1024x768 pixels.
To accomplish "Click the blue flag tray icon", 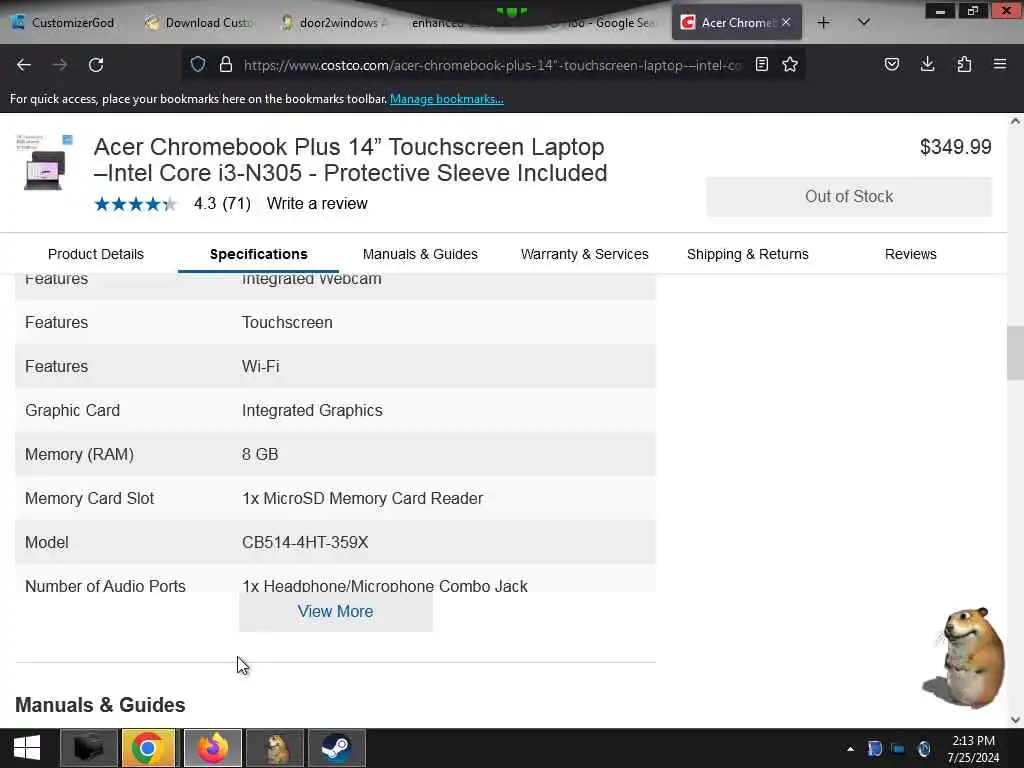I will click(875, 749).
